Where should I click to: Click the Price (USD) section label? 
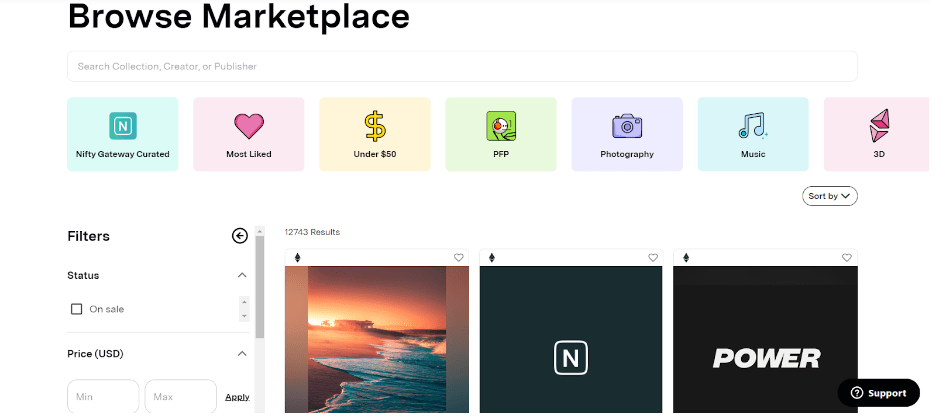[95, 353]
